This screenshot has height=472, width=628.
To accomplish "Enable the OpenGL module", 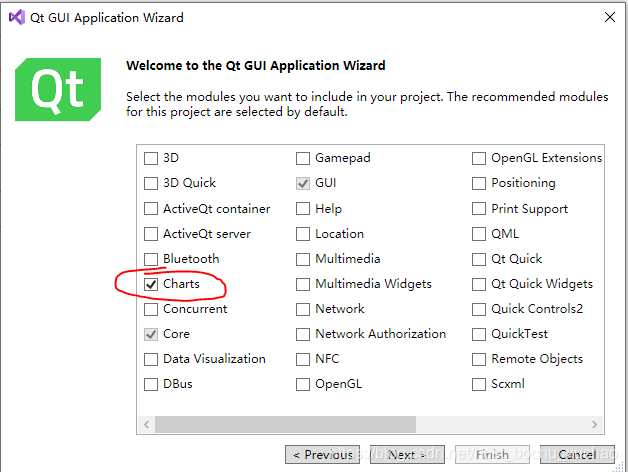I will tap(303, 384).
